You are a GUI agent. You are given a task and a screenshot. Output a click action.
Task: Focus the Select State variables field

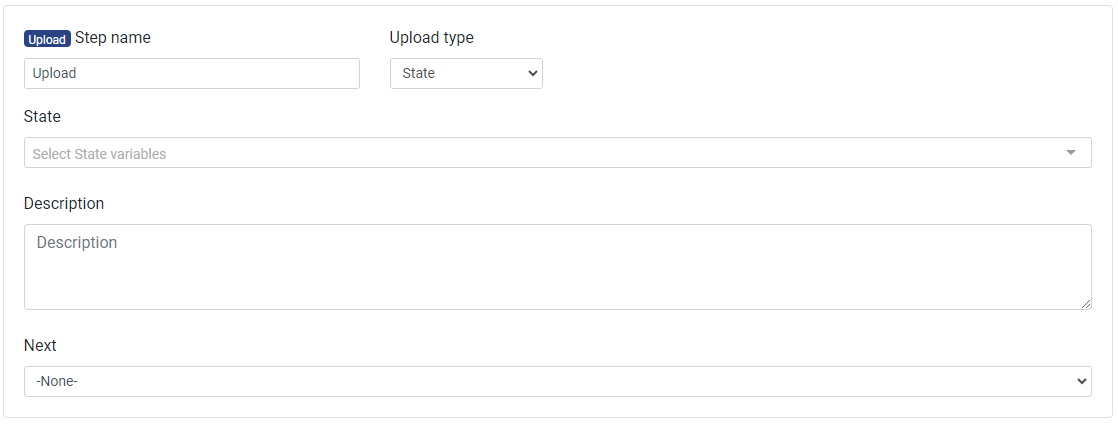(540, 153)
